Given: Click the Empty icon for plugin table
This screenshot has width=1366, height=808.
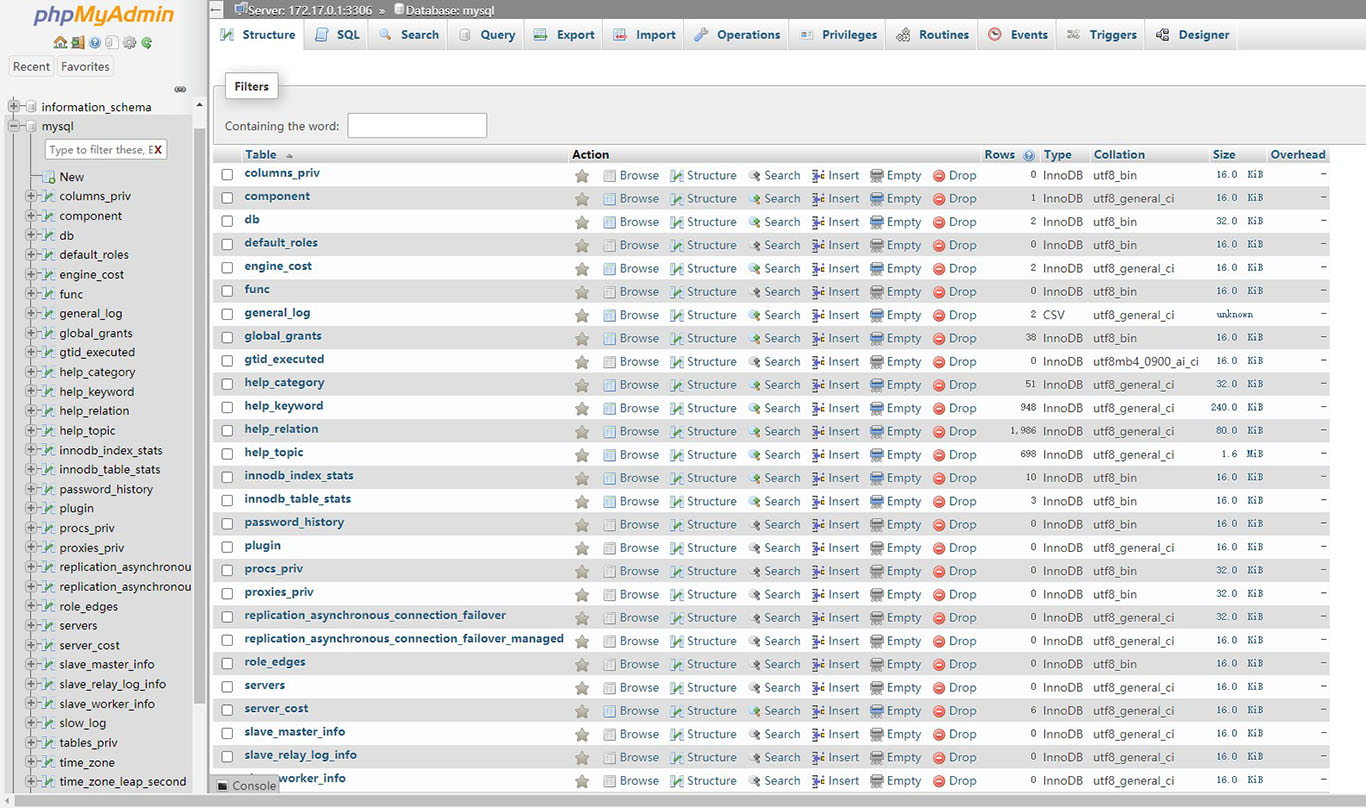Looking at the screenshot, I should [x=877, y=548].
